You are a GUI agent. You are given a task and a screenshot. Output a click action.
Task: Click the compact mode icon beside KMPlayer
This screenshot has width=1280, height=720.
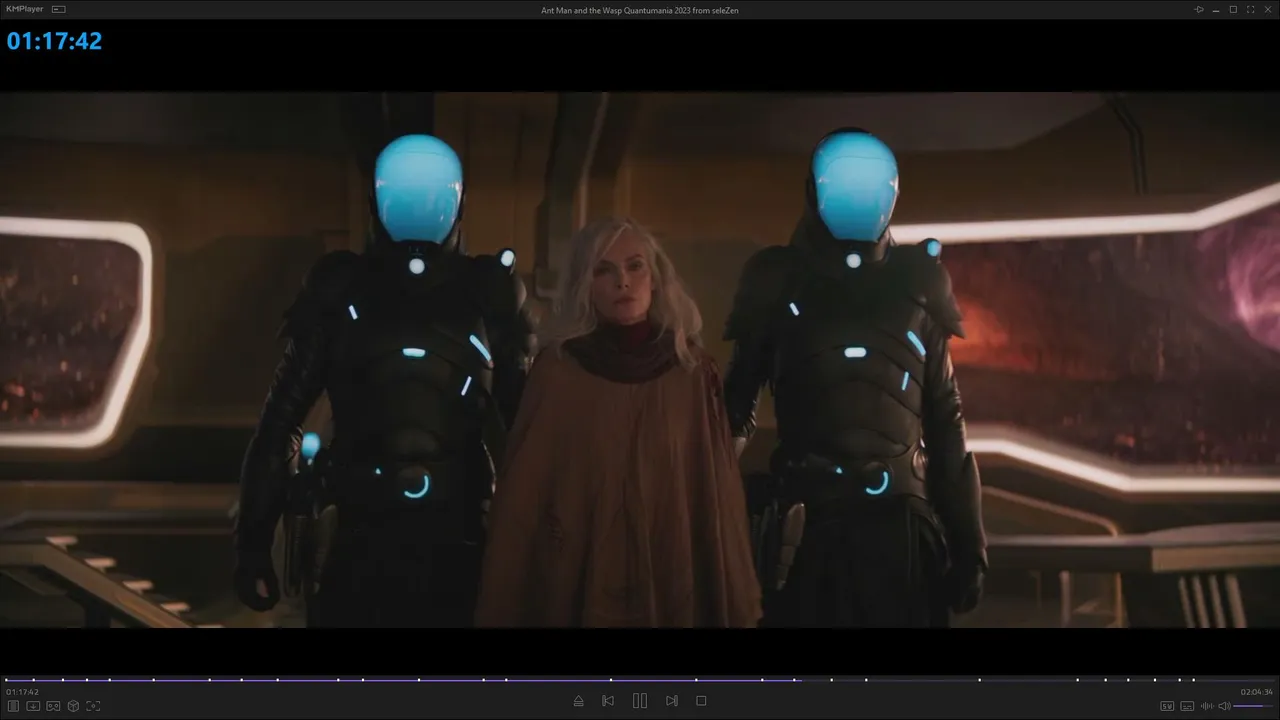[x=59, y=9]
